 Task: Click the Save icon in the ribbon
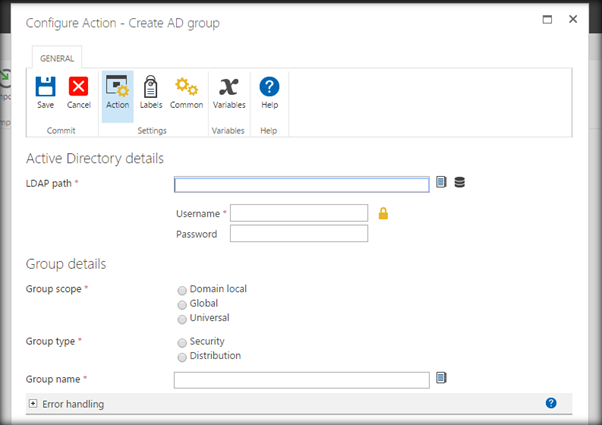pos(45,90)
